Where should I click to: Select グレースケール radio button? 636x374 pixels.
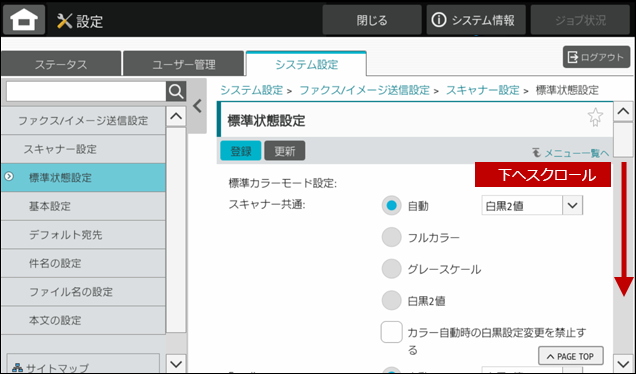click(391, 269)
